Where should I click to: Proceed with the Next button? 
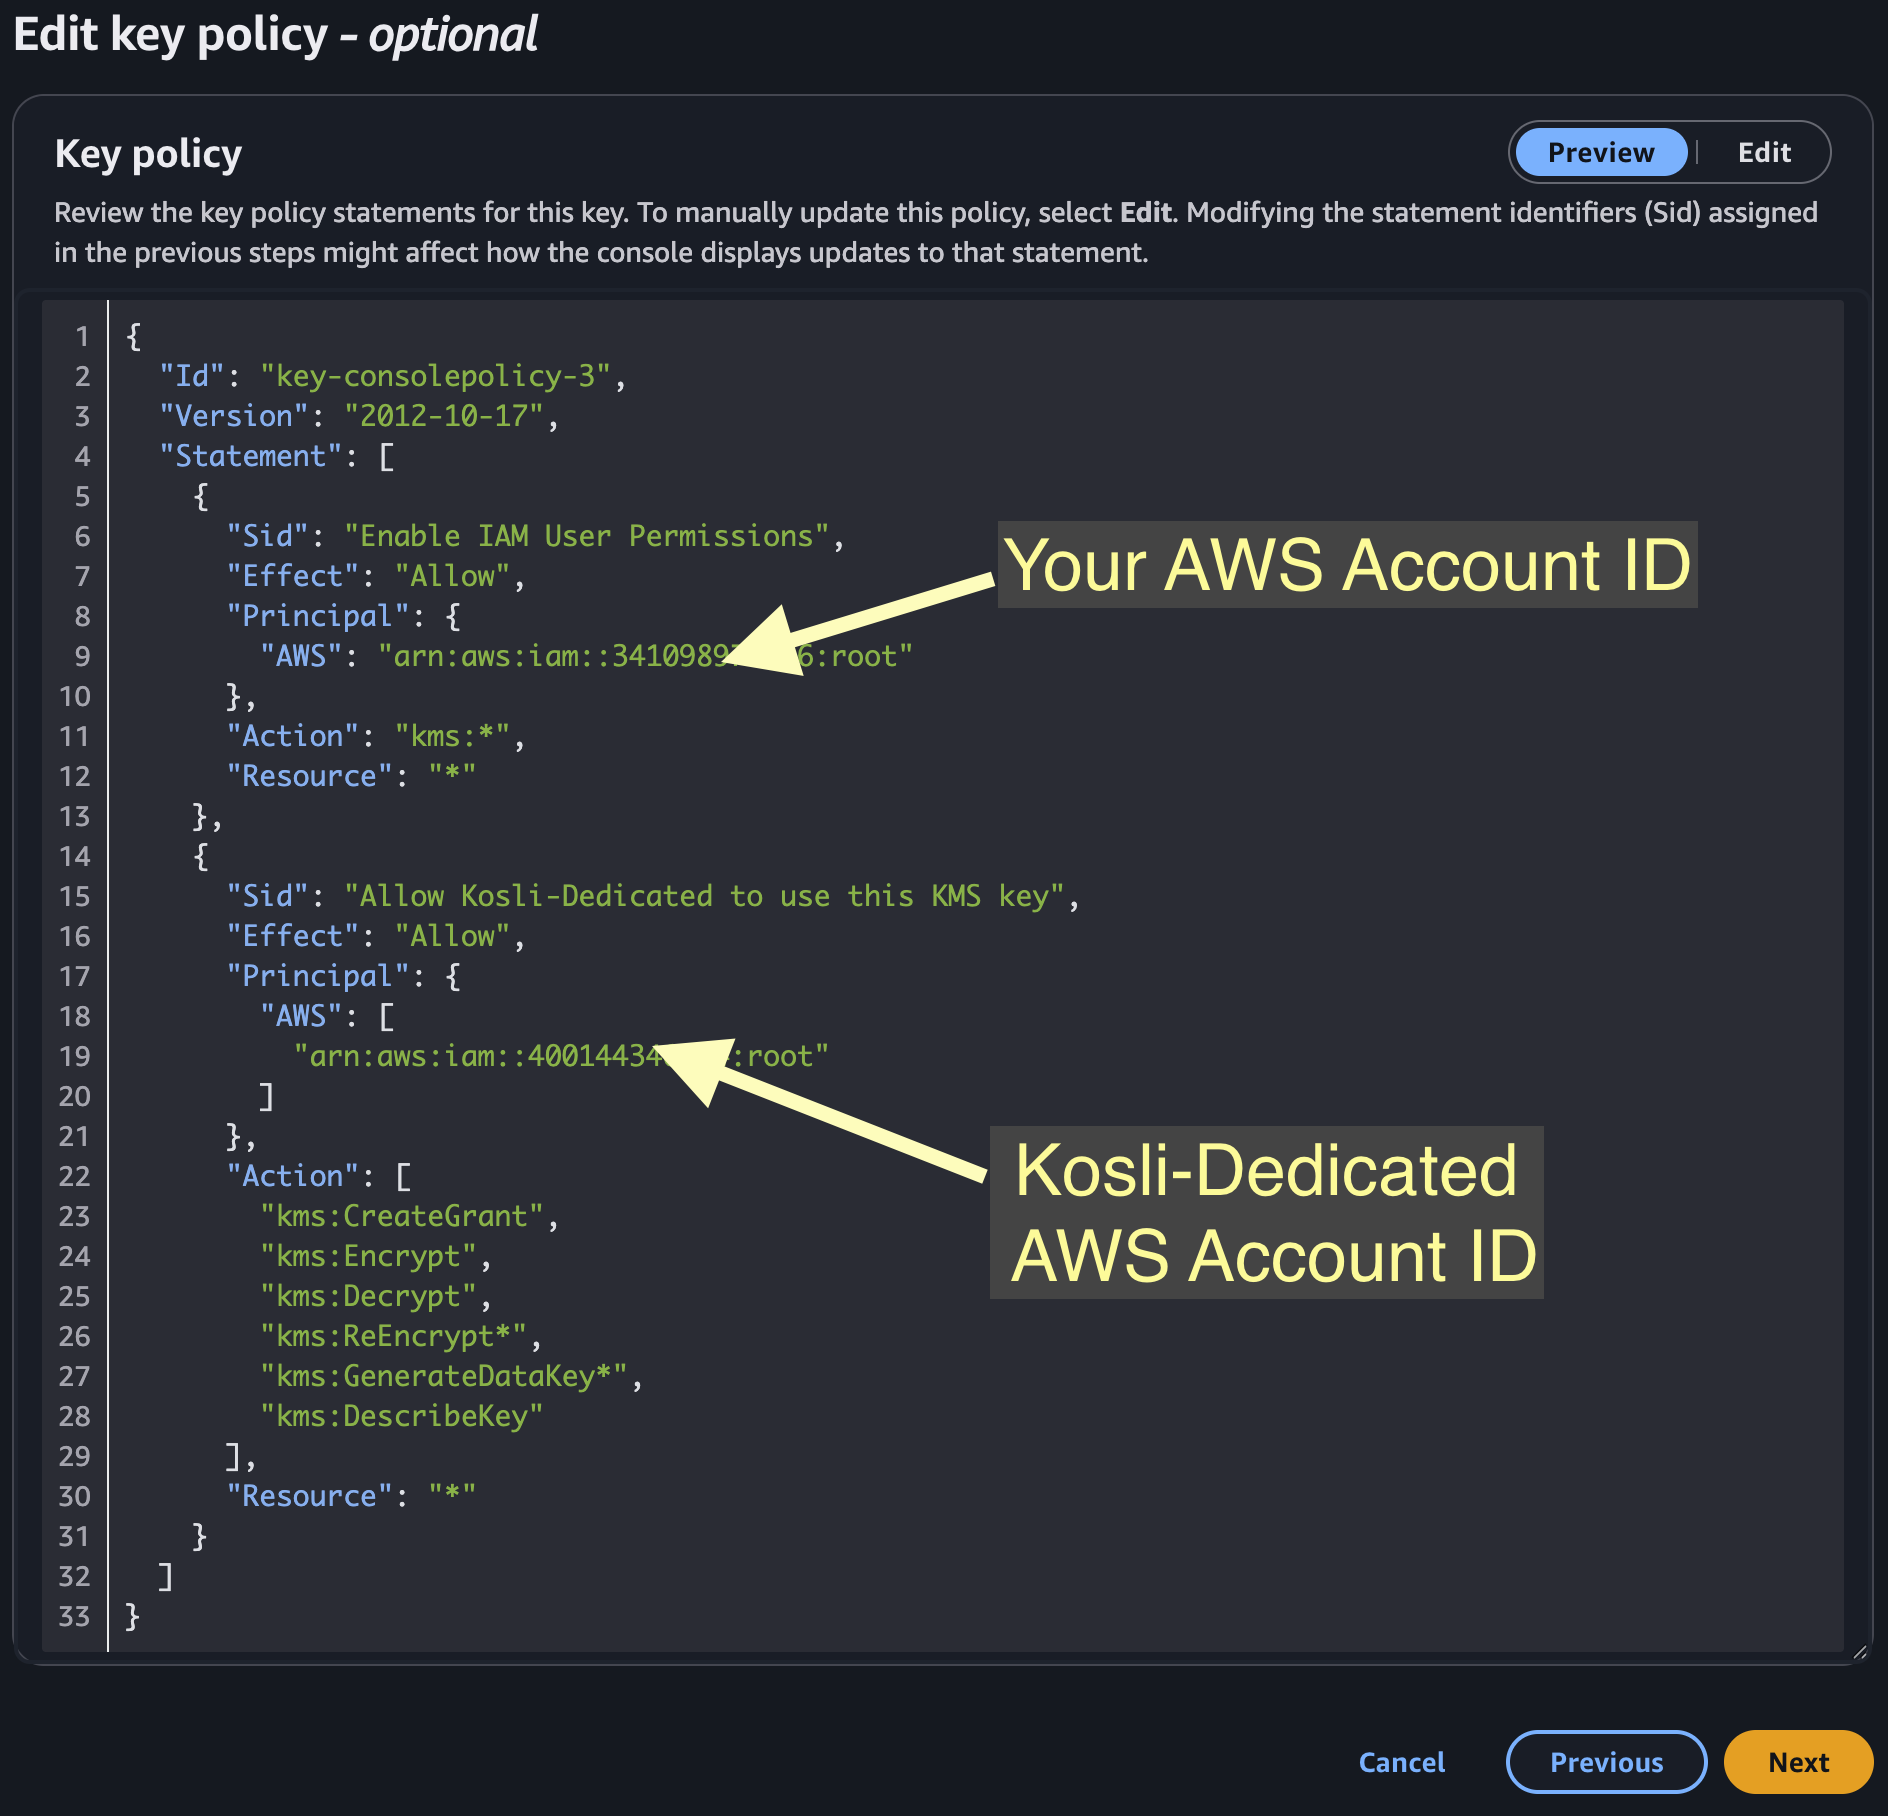coord(1798,1762)
